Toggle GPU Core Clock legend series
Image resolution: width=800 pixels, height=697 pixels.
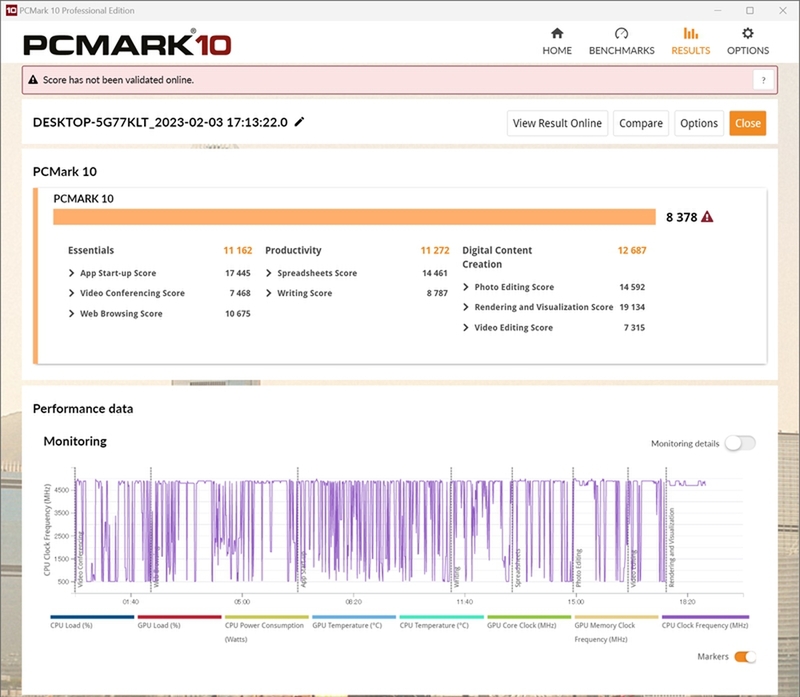[x=529, y=621]
